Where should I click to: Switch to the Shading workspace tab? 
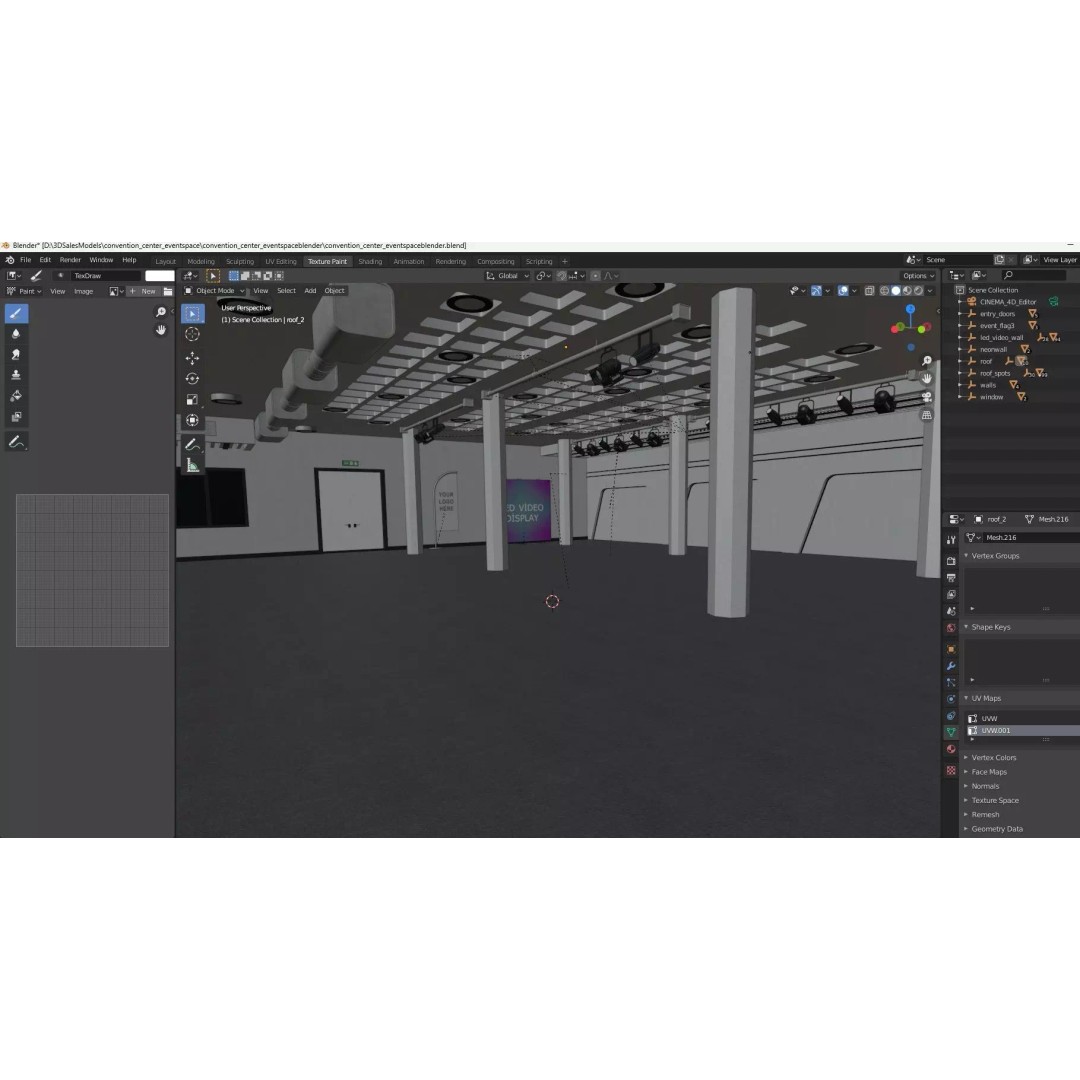coord(370,262)
